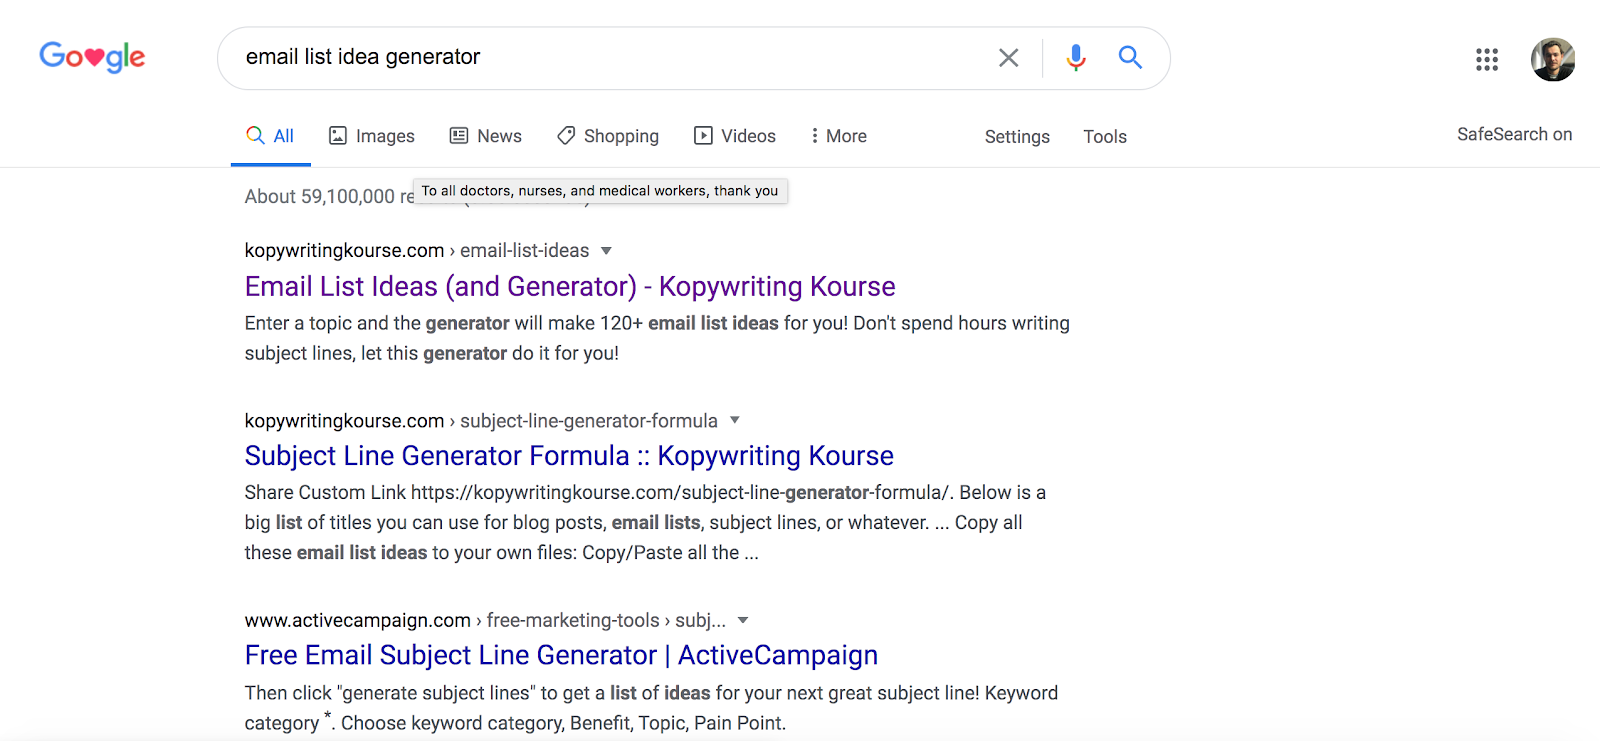Click the About 59,100,000 results count text

pos(329,197)
